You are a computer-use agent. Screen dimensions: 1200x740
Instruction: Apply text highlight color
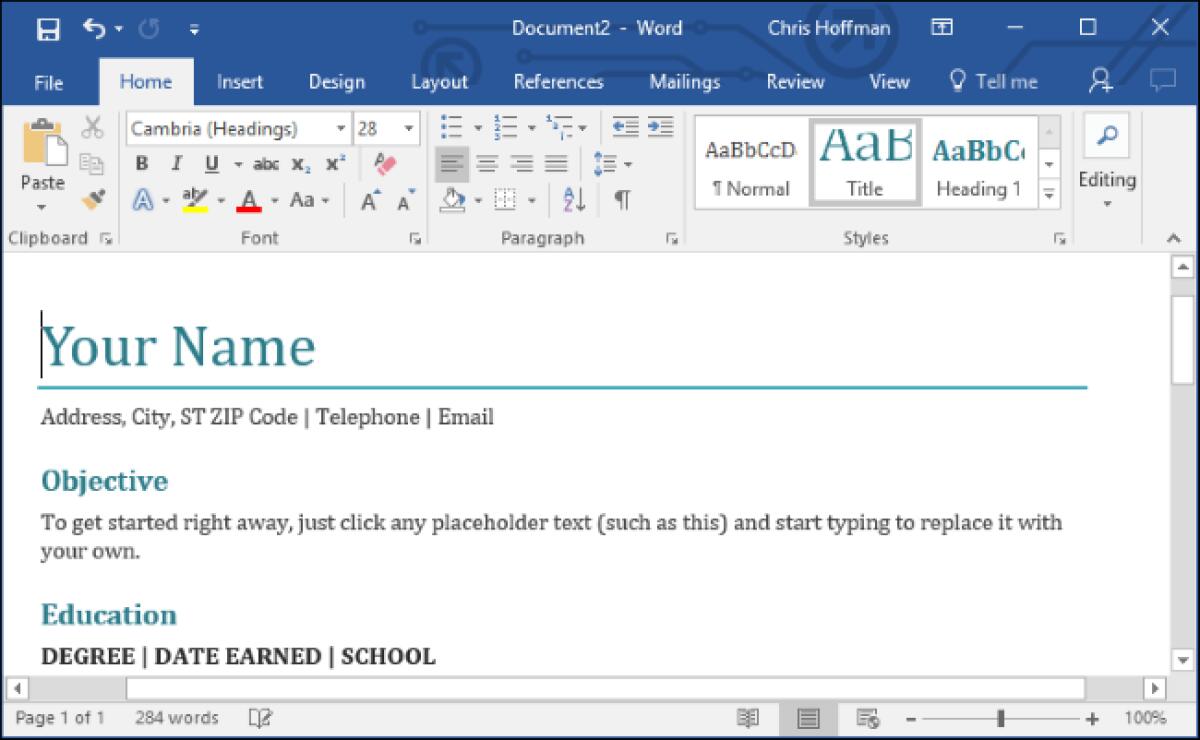coord(194,200)
